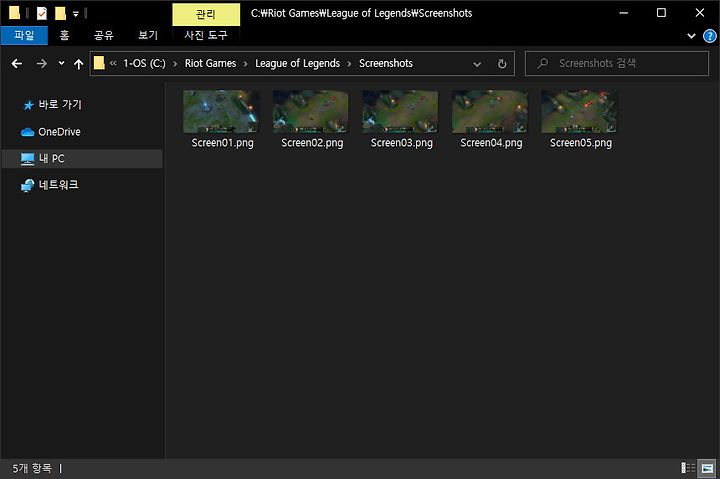Image resolution: width=720 pixels, height=479 pixels.
Task: Open the View (보기) ribbon tab
Action: click(148, 35)
